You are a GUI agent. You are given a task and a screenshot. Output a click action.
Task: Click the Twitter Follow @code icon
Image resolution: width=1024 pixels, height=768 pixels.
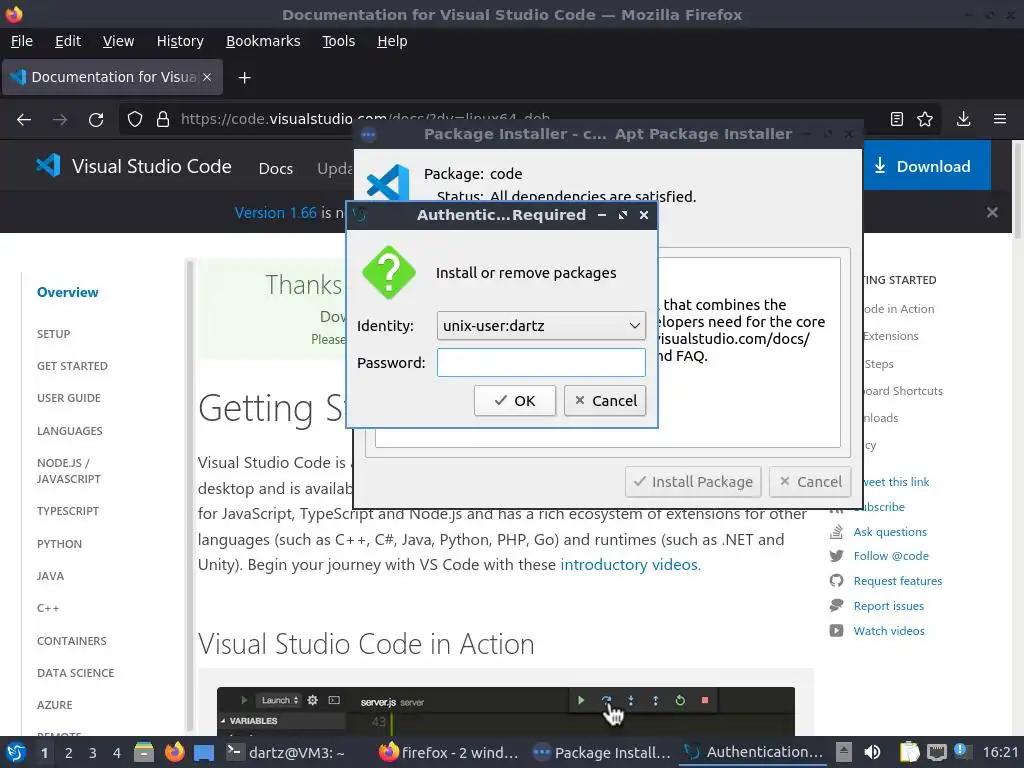pos(836,556)
